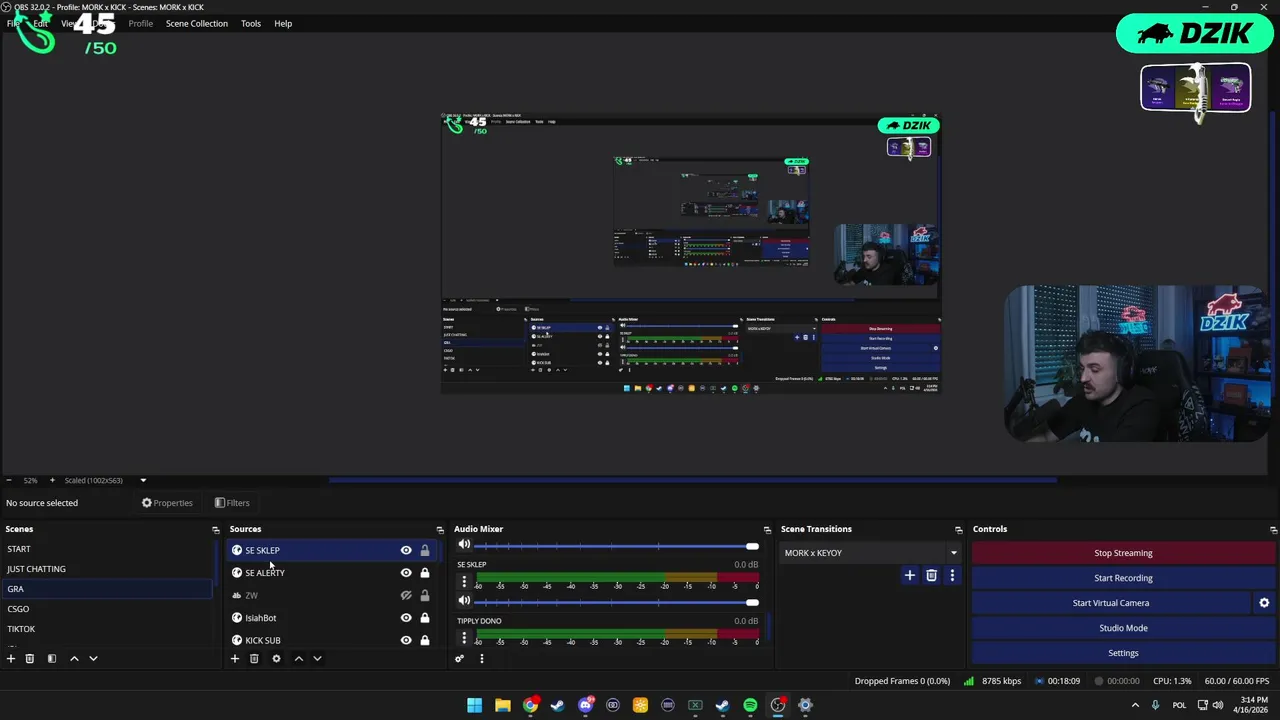Open source Filters button
This screenshot has width=1280, height=720.
(x=232, y=503)
